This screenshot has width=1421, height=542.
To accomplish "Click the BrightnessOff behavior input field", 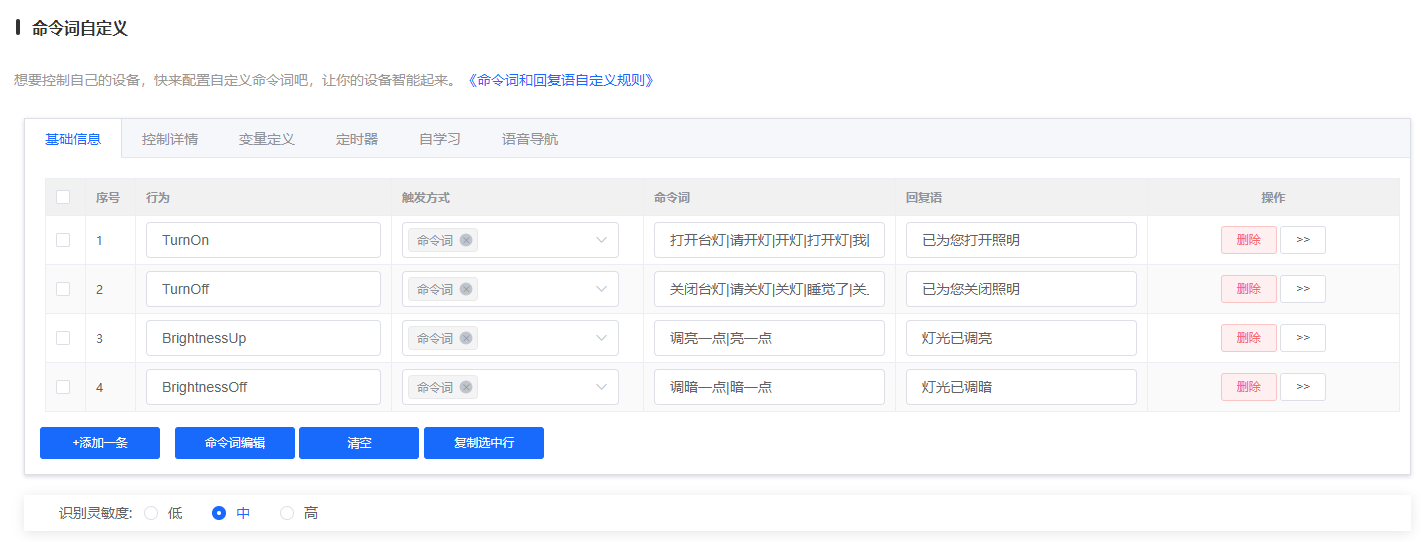I will tap(263, 387).
